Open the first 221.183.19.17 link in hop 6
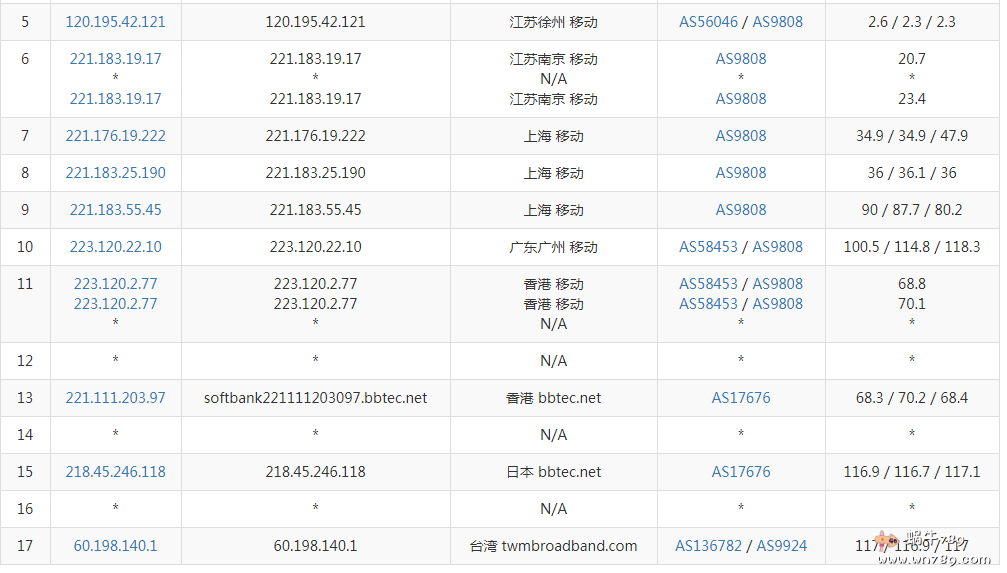The height and width of the screenshot is (573, 1007). tap(116, 59)
